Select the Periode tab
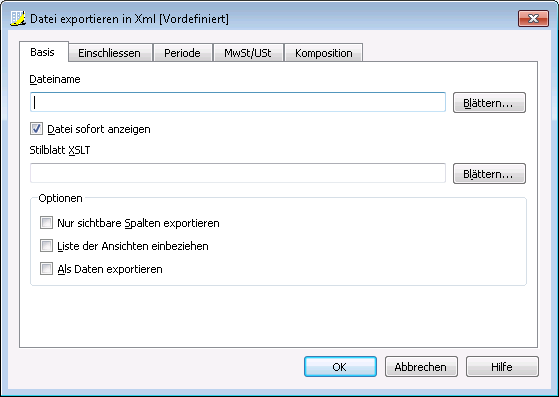 point(183,53)
